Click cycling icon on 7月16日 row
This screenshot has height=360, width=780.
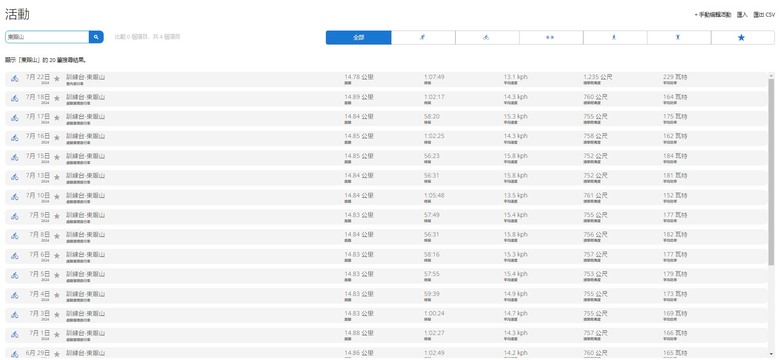coord(15,138)
